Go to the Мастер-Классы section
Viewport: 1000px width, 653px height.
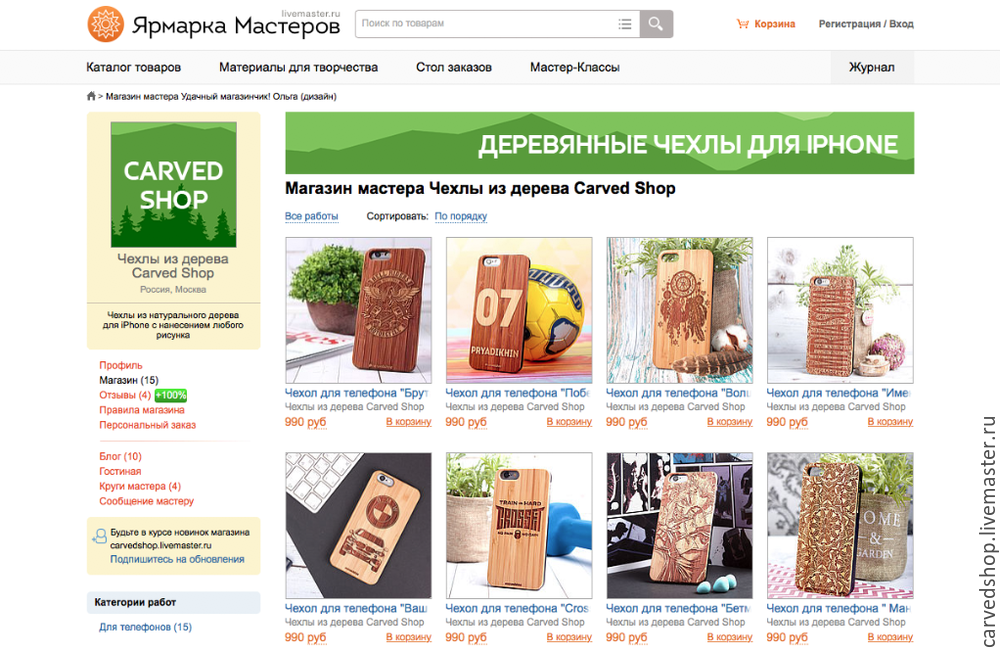click(x=575, y=67)
